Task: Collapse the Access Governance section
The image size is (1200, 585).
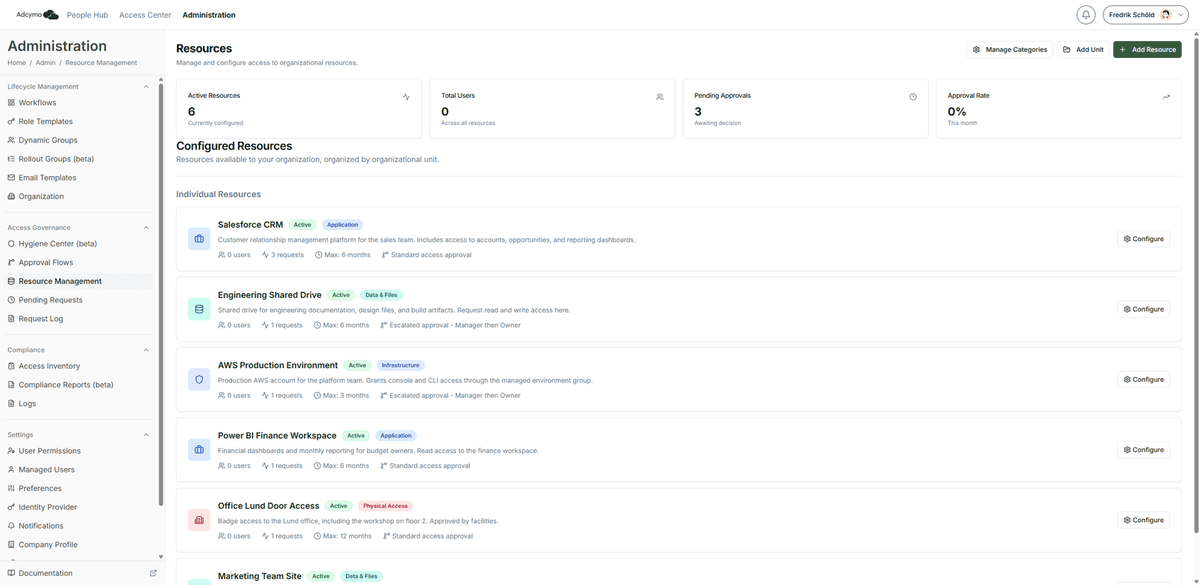Action: pyautogui.click(x=146, y=228)
